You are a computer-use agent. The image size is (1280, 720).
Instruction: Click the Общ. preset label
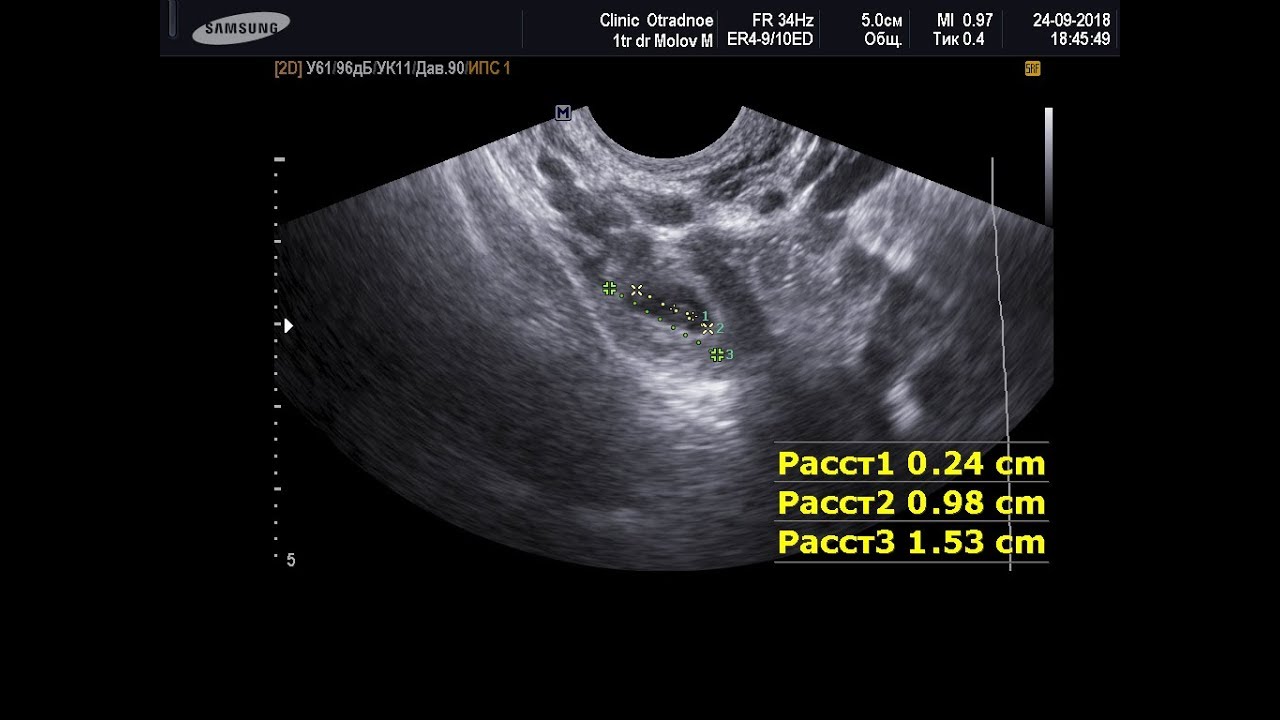coord(884,40)
